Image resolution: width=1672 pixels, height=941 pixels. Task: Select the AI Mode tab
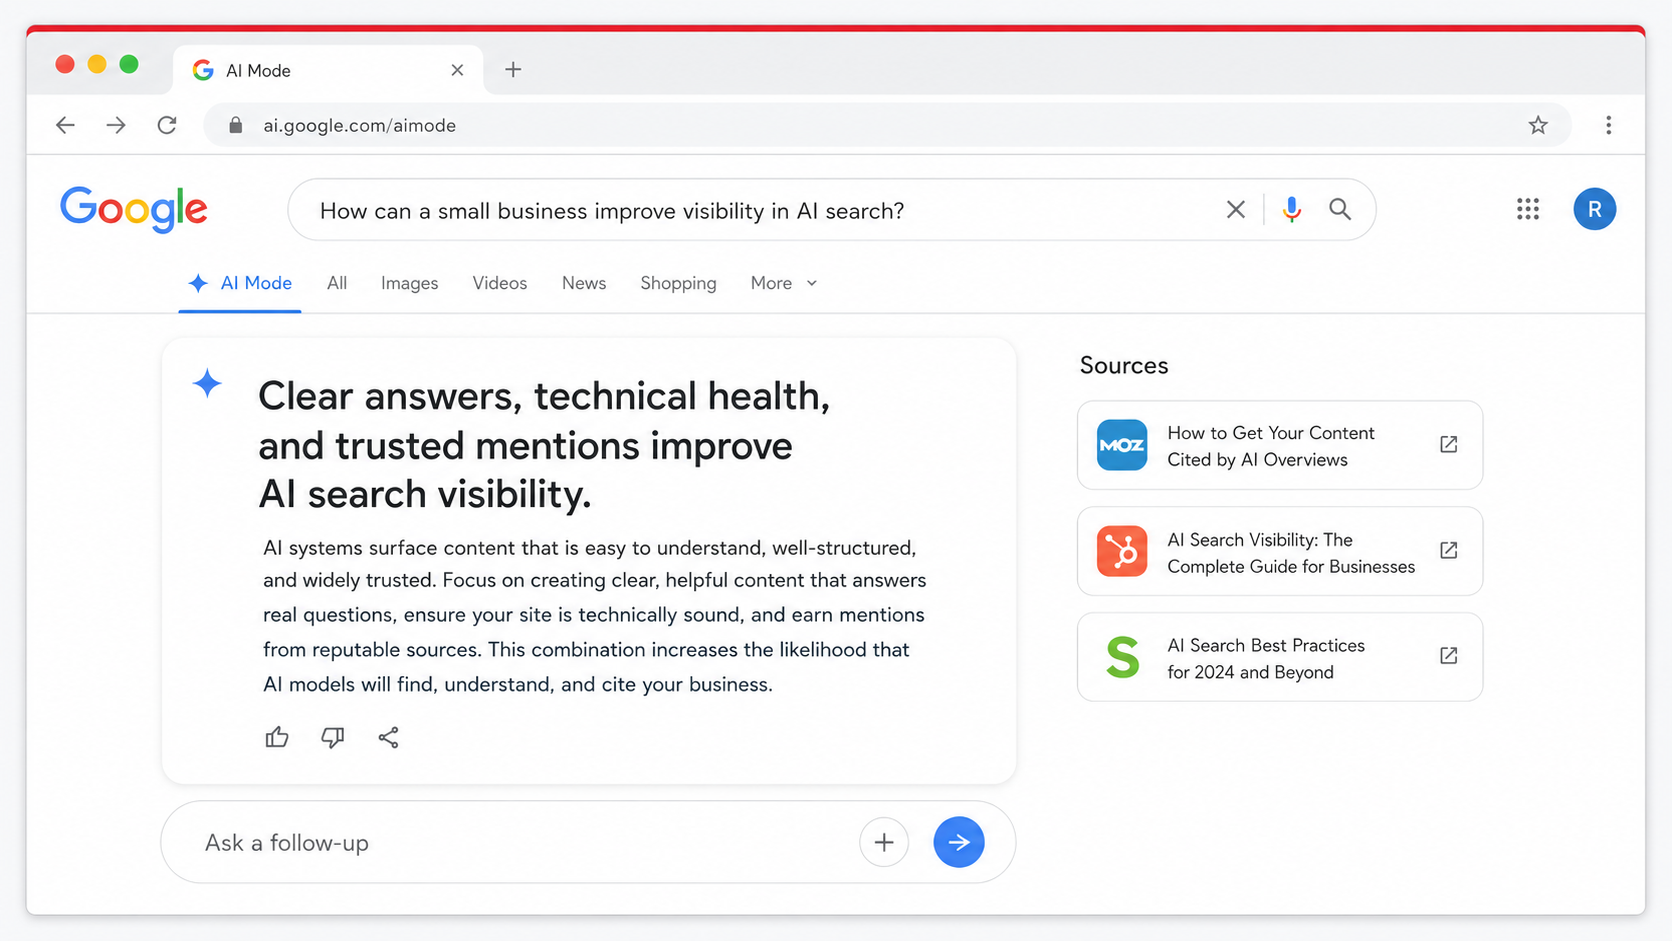[x=240, y=283]
